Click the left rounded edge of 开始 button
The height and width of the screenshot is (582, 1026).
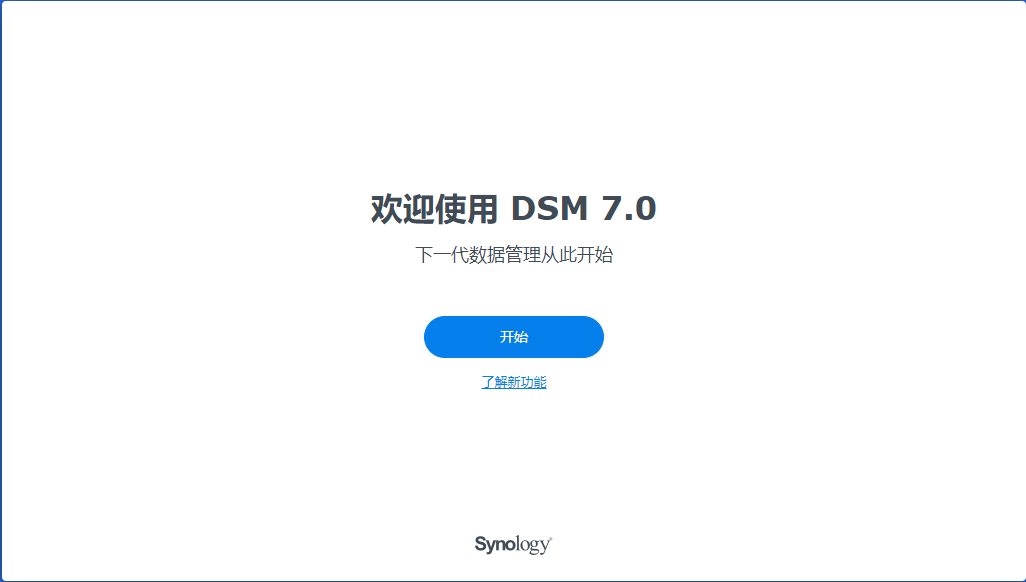click(x=434, y=336)
